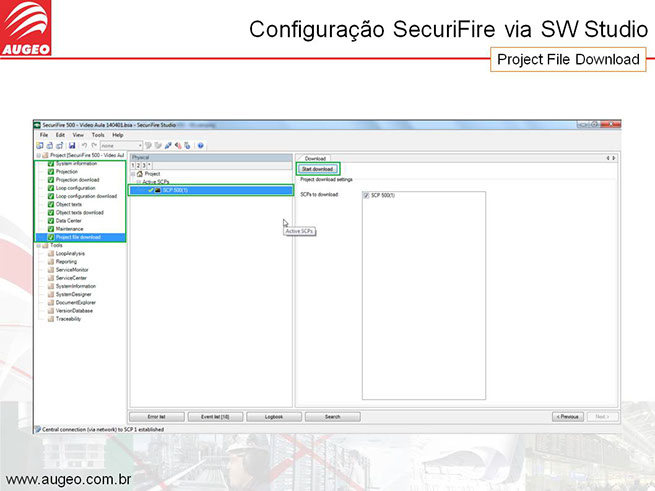
Task: Click the Save icon in the toolbar
Action: [72, 145]
